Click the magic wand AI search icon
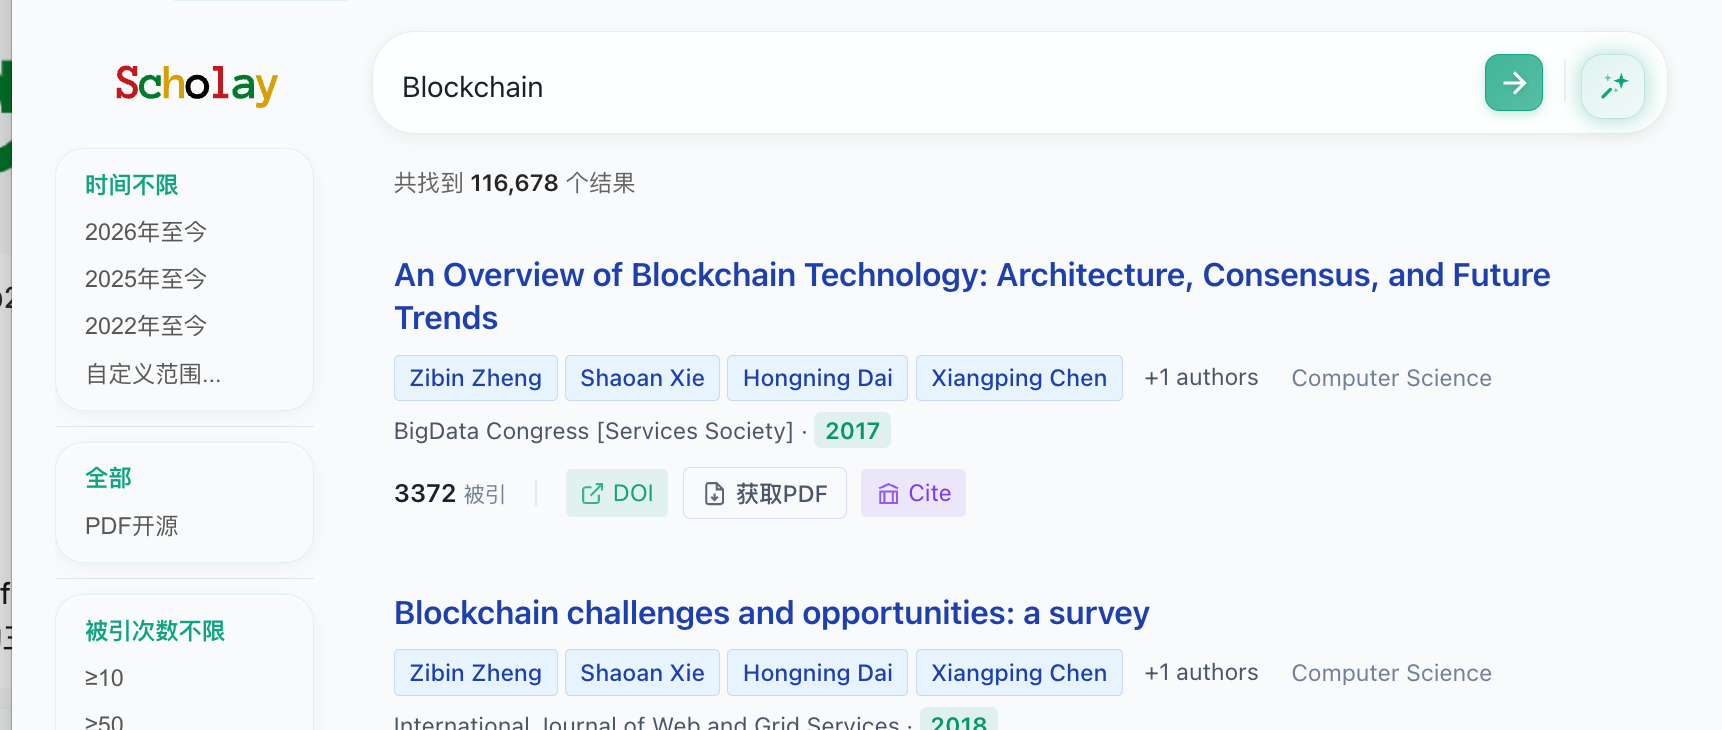 [1612, 86]
